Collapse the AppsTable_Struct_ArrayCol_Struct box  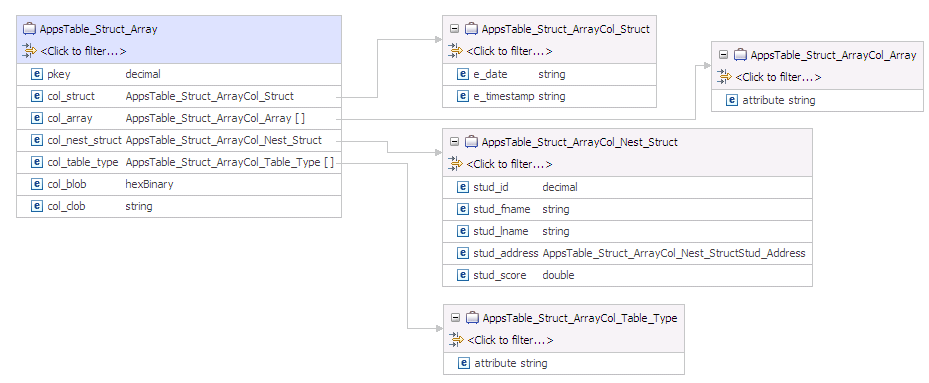click(x=454, y=29)
